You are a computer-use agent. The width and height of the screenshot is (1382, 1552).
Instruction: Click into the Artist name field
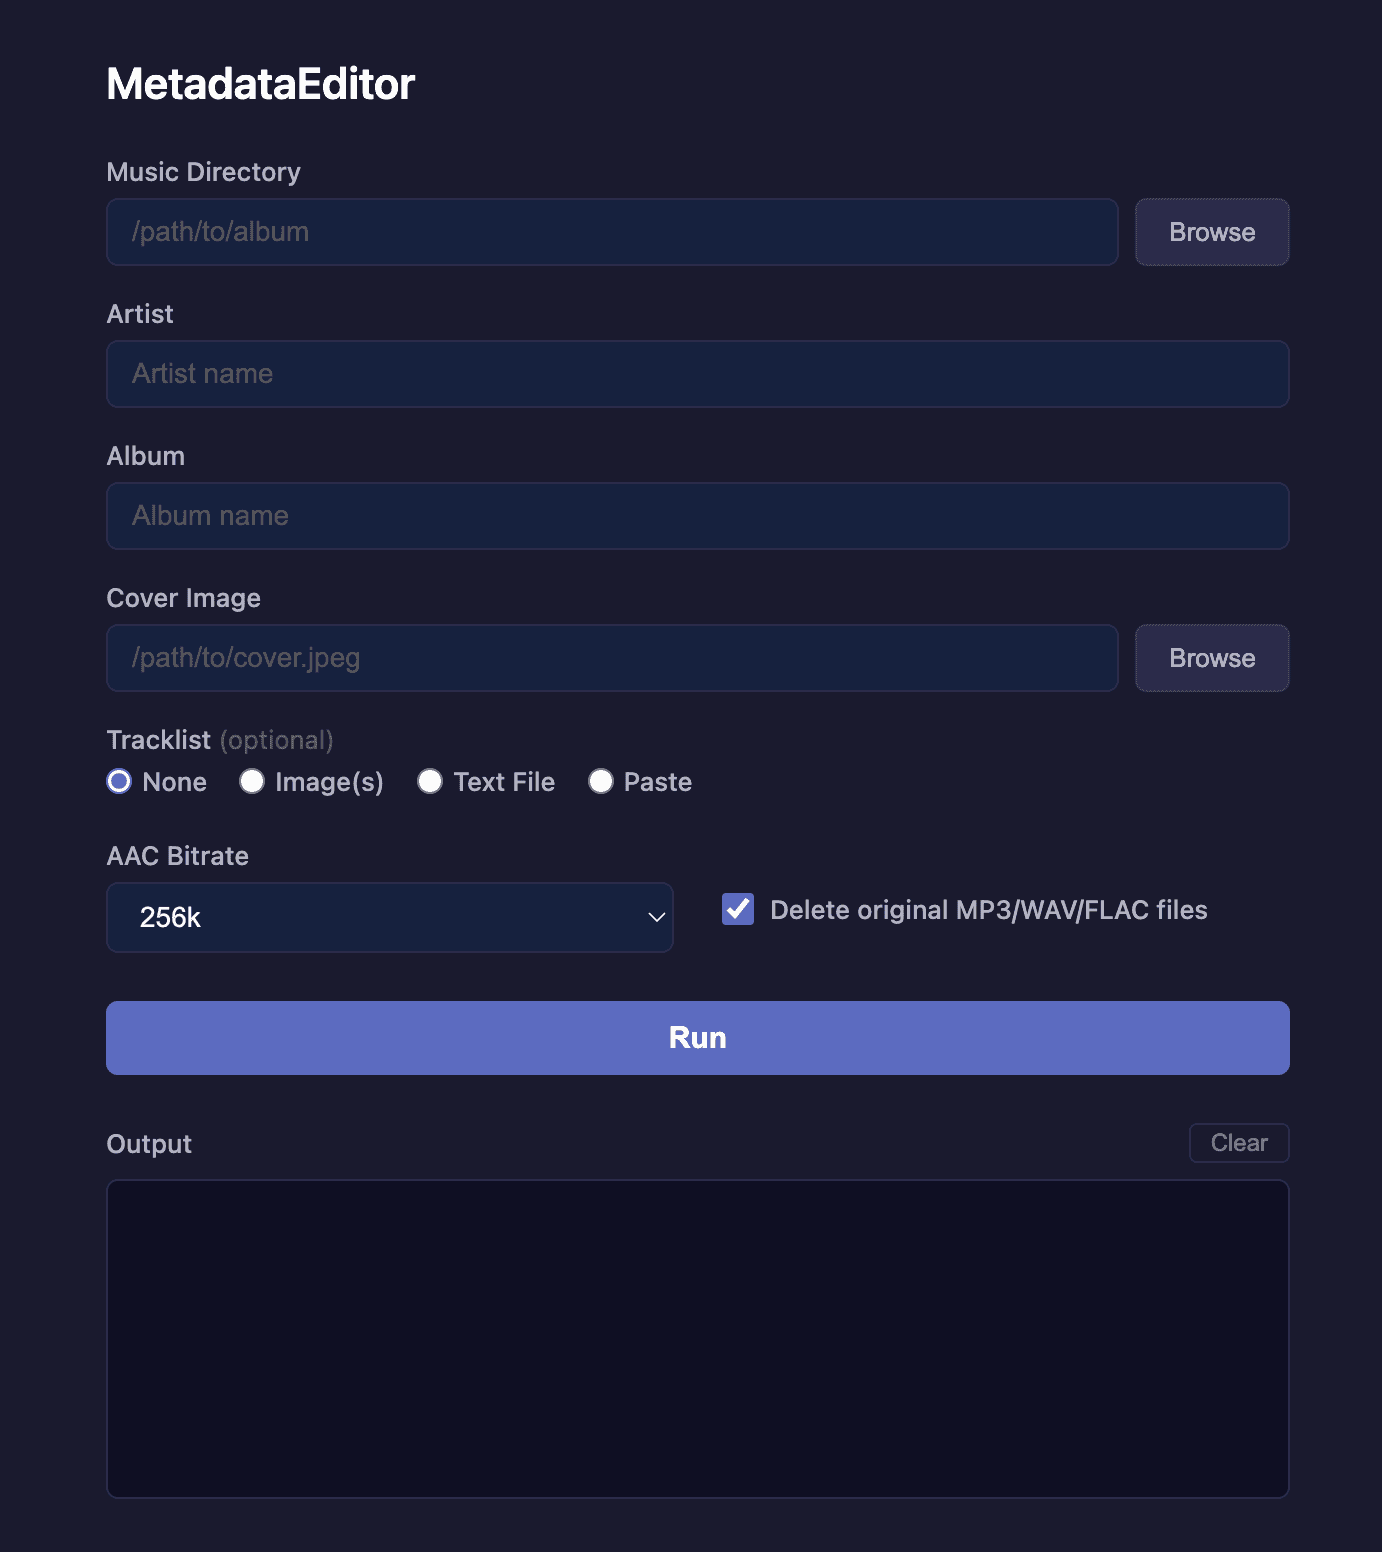(697, 374)
